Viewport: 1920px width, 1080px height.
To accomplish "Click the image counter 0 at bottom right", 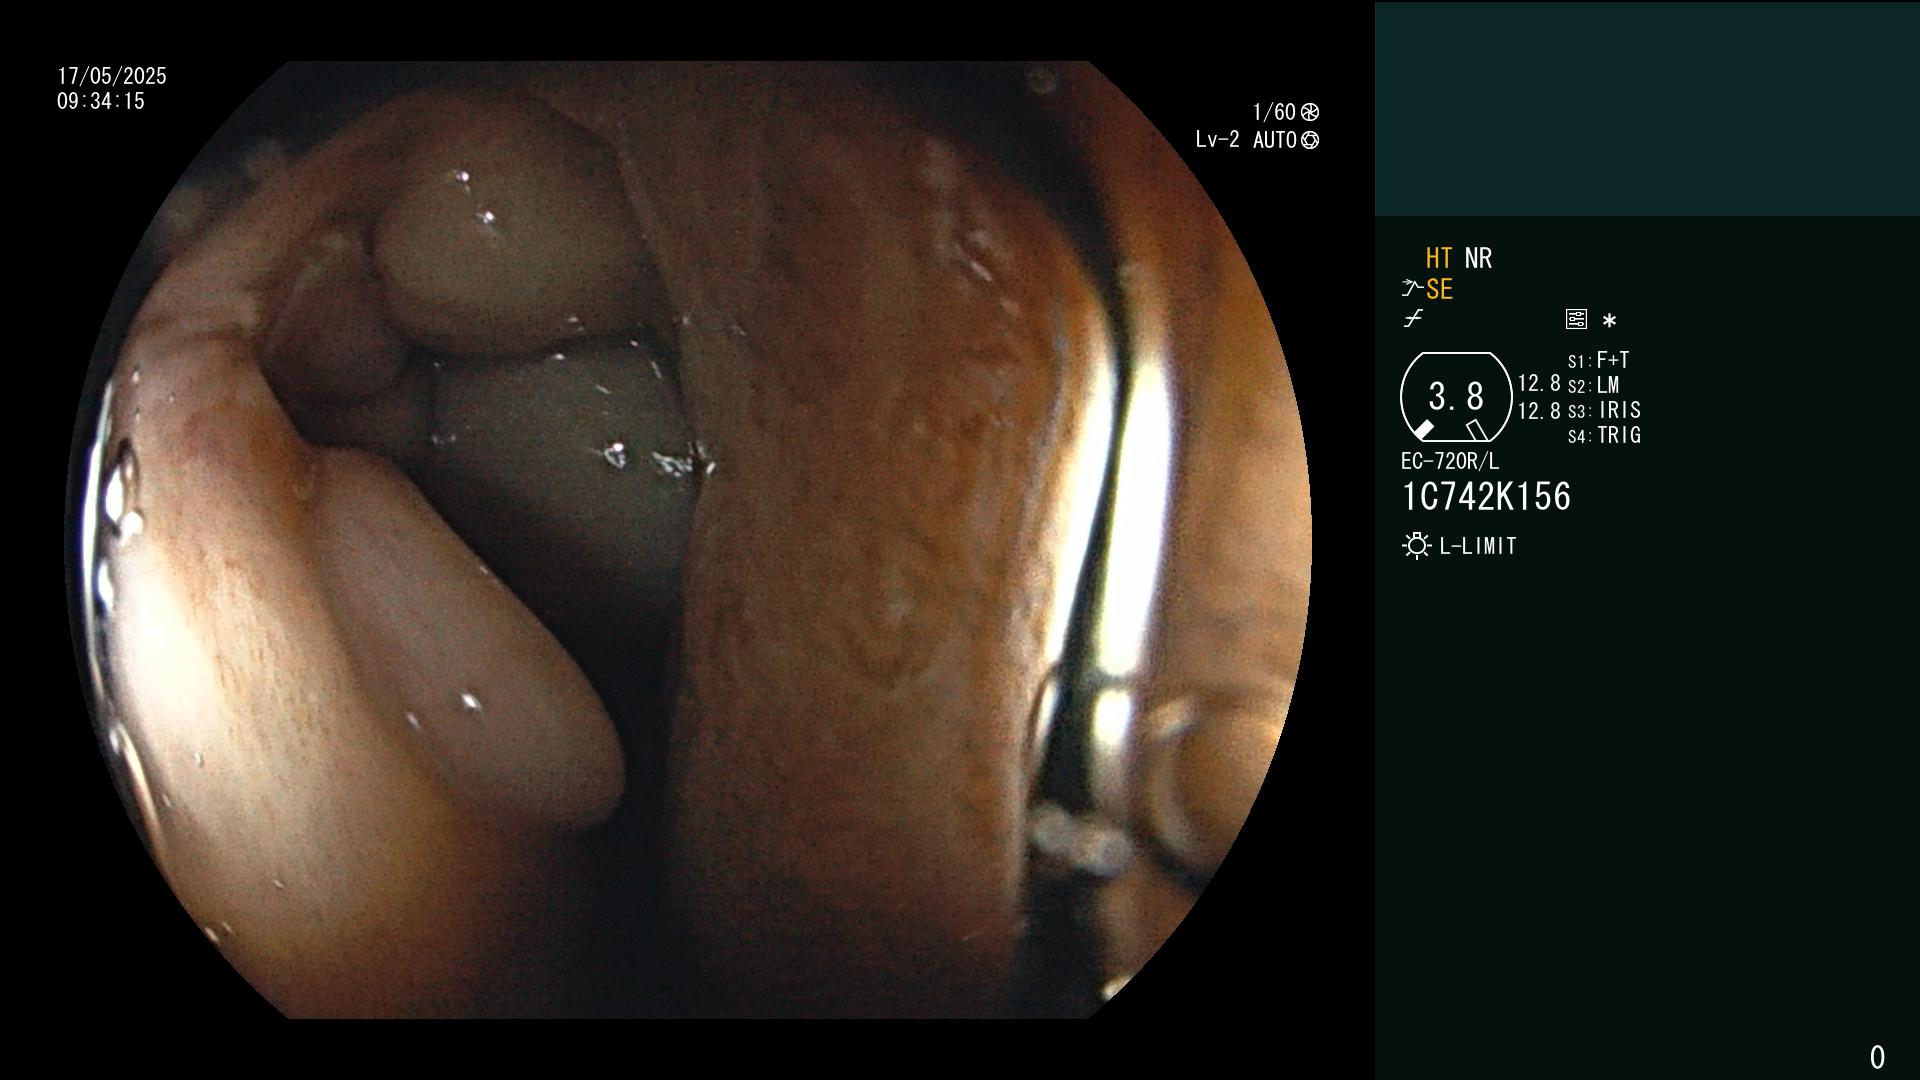I will (x=1877, y=1057).
